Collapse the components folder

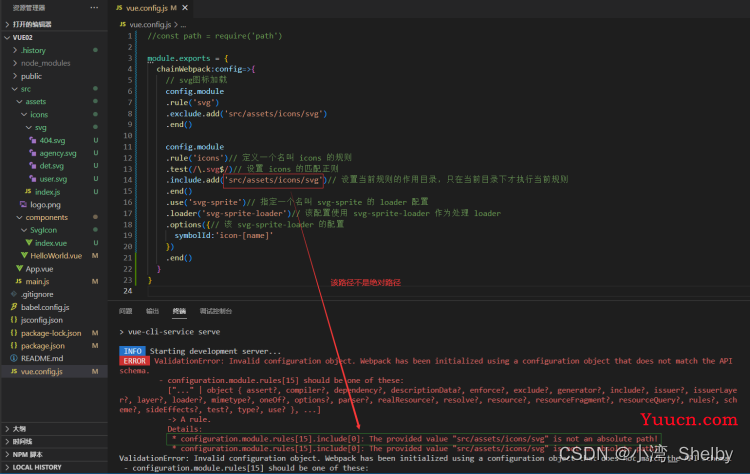[x=20, y=217]
